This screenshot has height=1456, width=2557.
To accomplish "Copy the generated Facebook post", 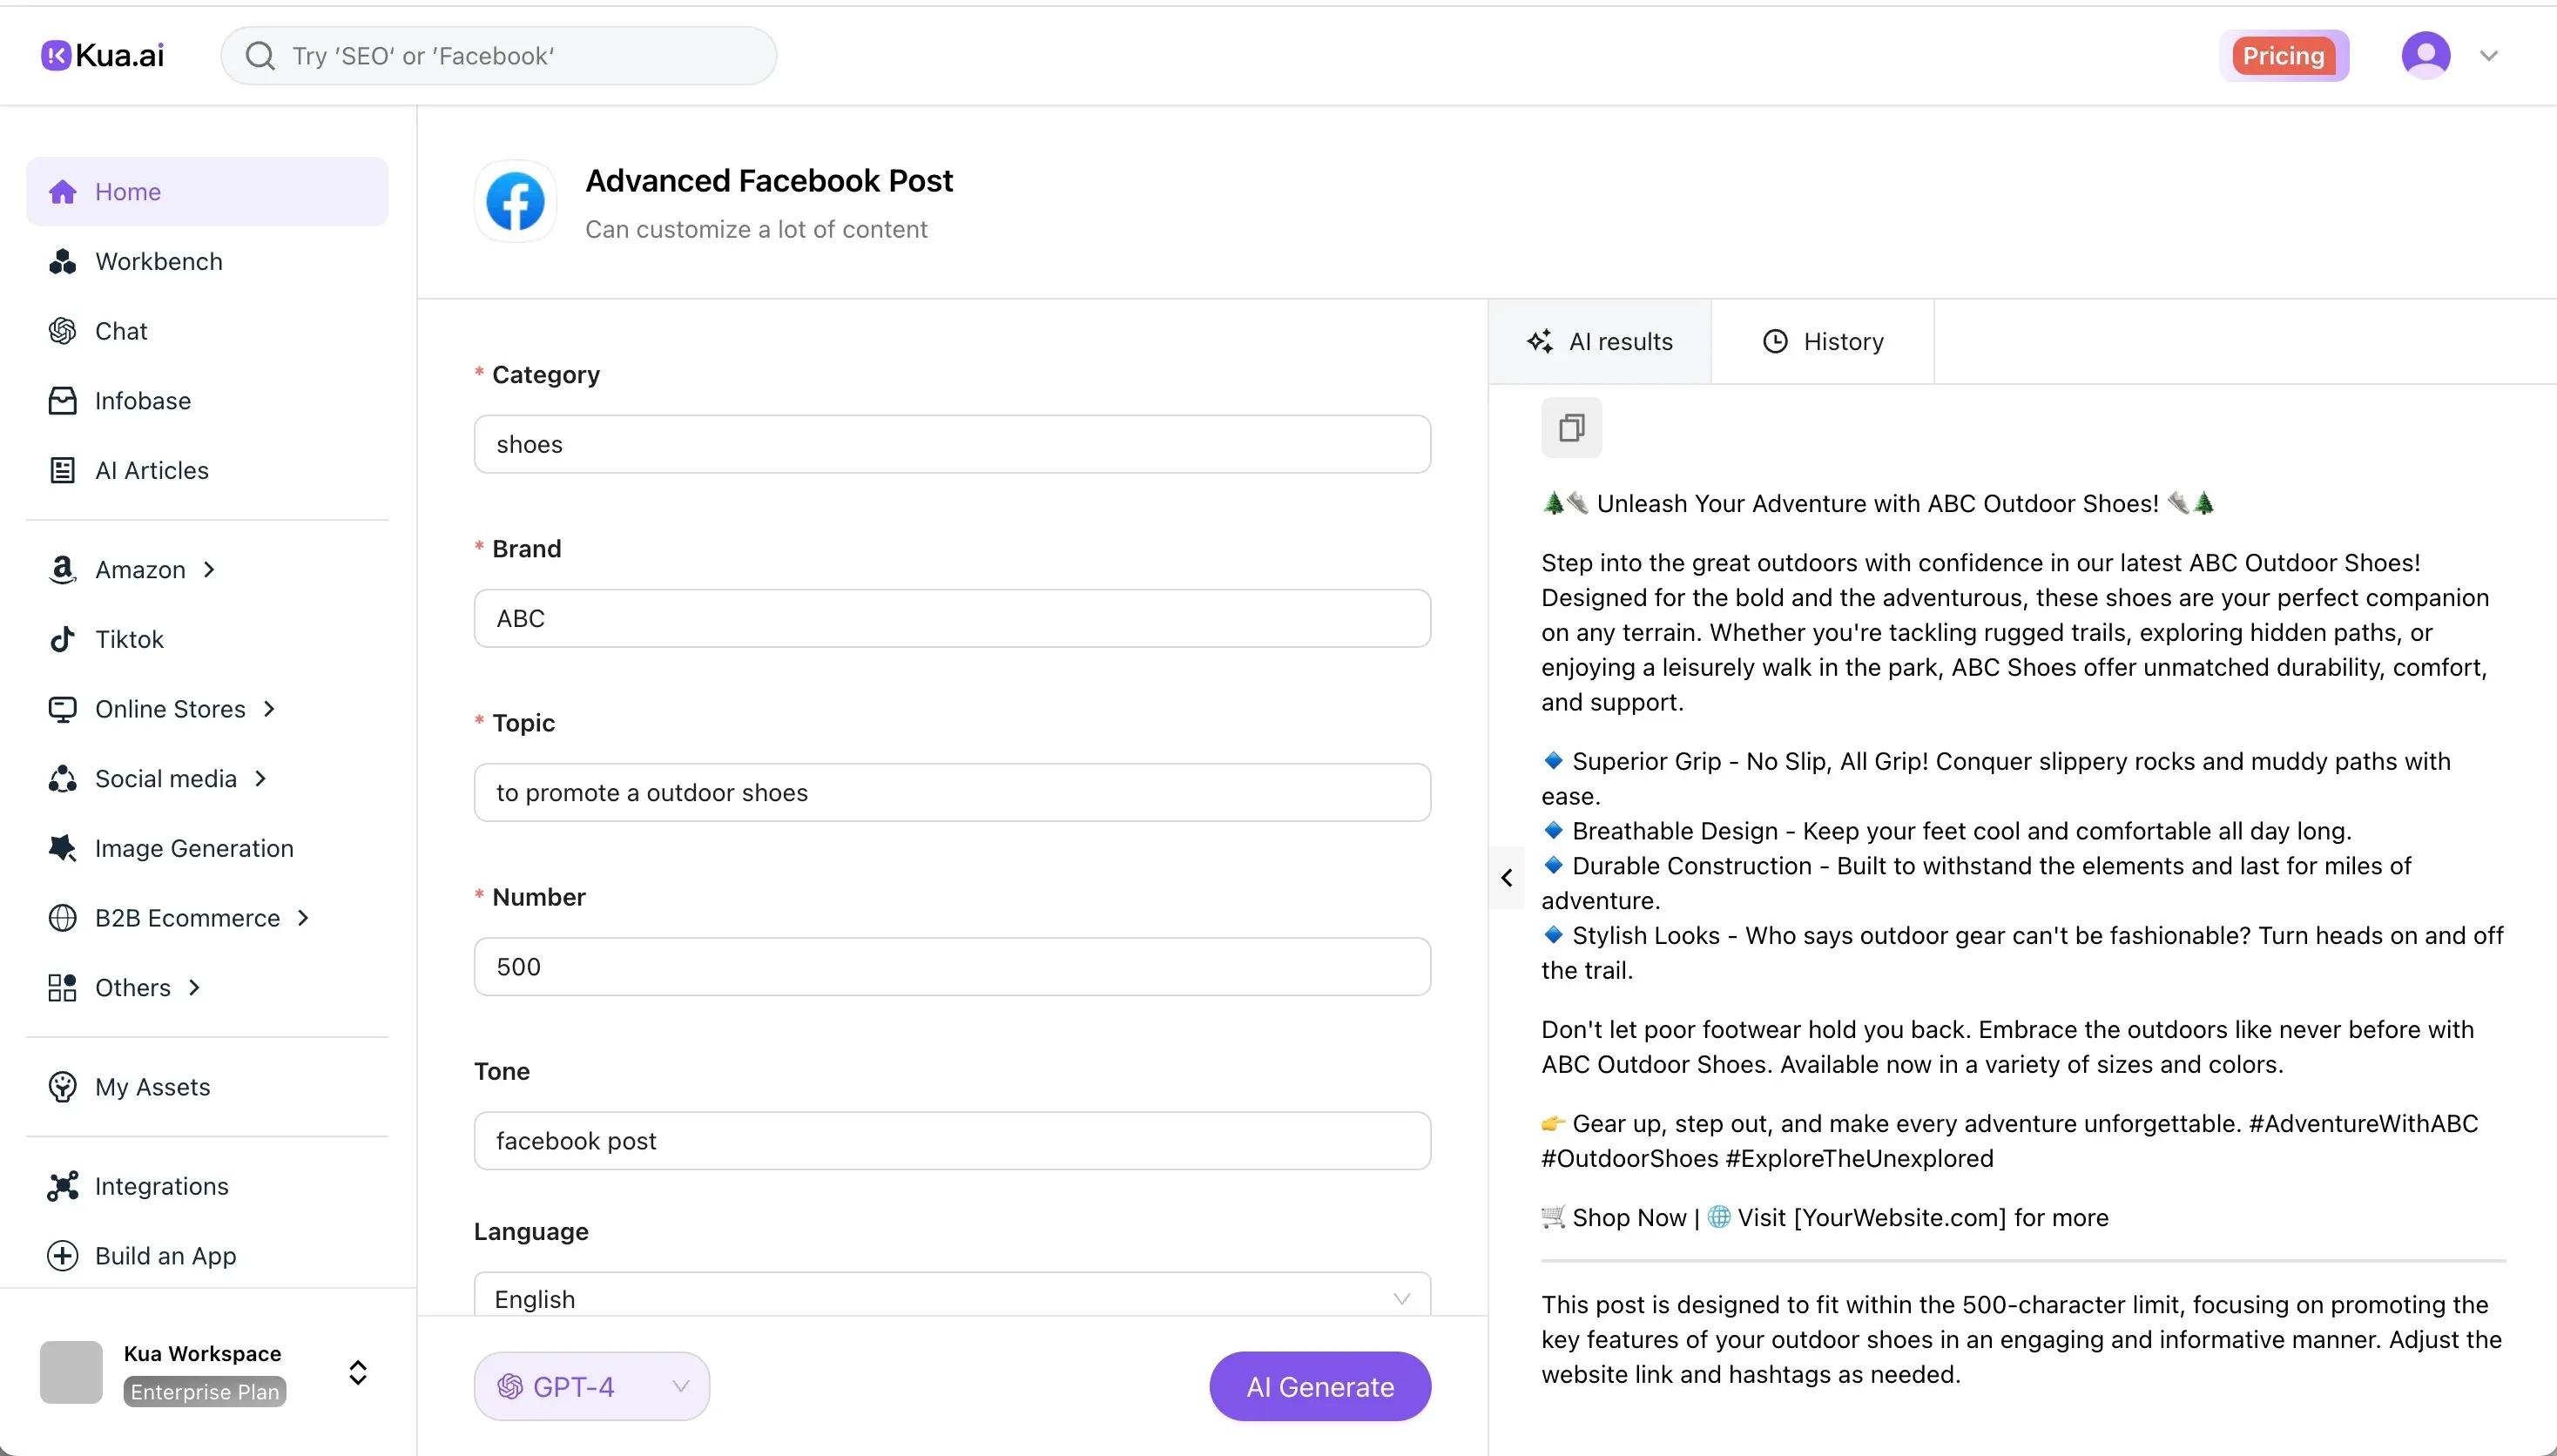I will [1571, 427].
